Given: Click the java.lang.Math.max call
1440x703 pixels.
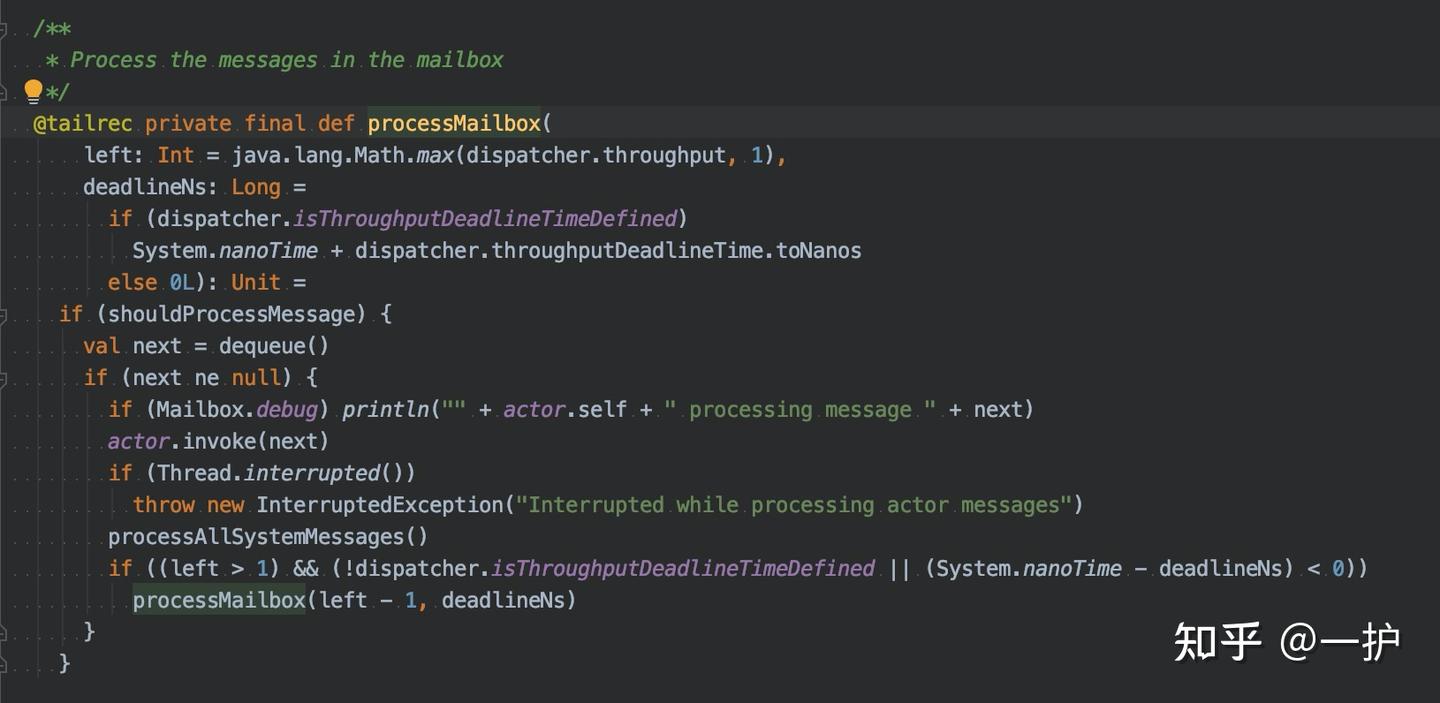Looking at the screenshot, I should pos(343,155).
